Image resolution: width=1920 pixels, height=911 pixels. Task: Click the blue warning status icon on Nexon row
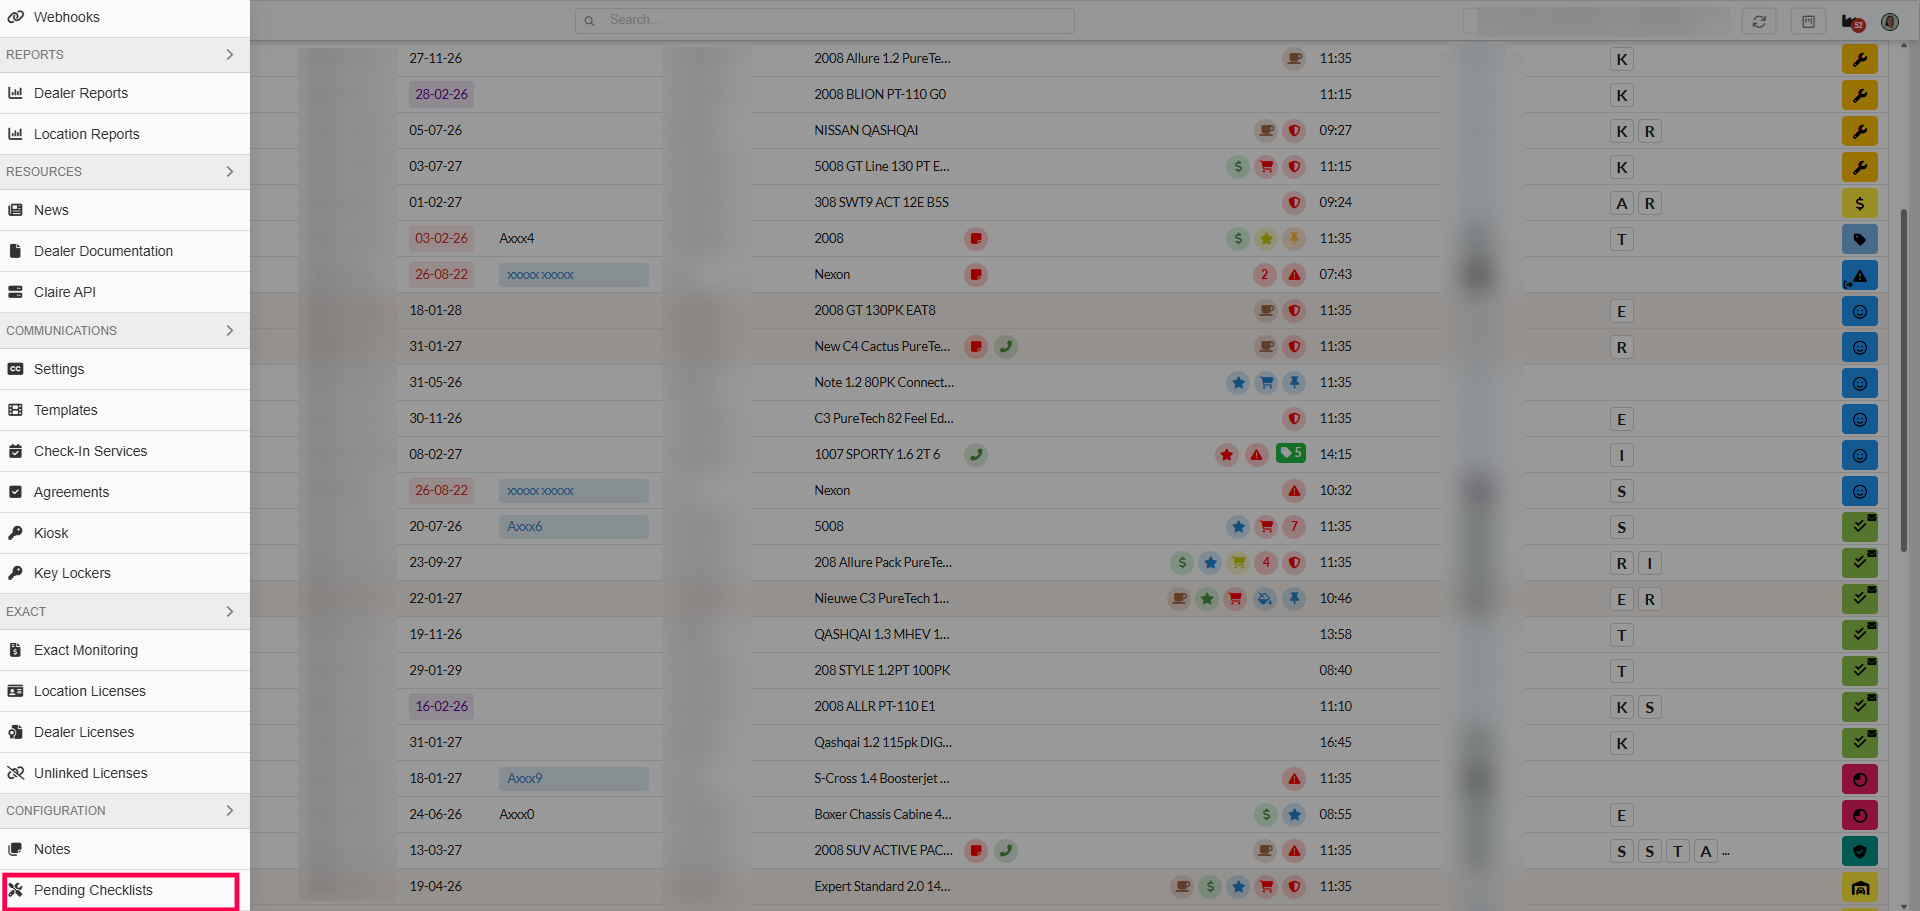[1859, 275]
